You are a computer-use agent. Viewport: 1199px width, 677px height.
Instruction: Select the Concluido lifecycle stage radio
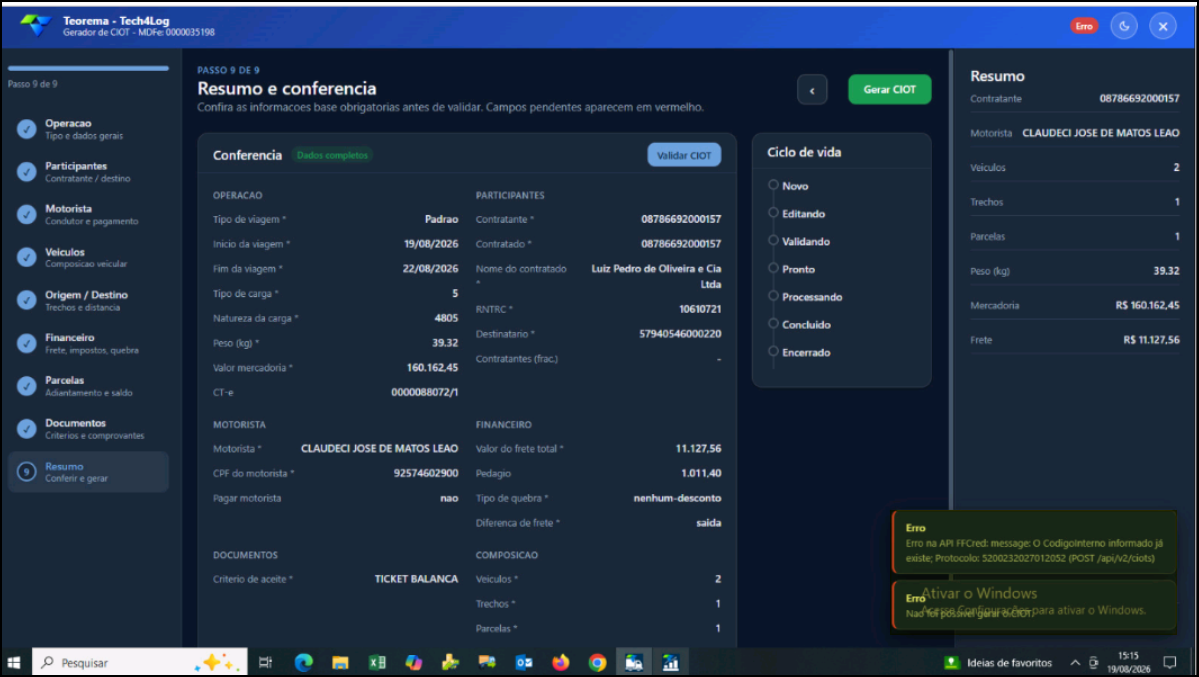[773, 324]
